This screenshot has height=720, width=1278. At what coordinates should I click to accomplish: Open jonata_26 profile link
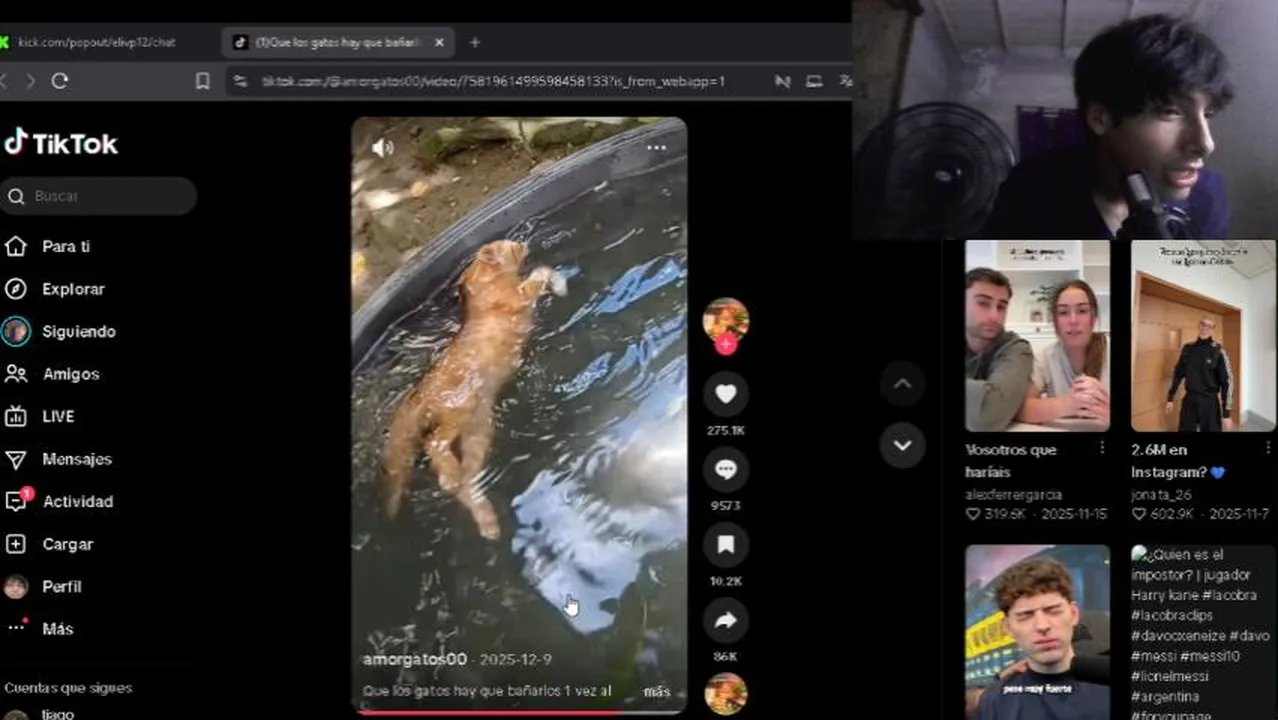1161,494
